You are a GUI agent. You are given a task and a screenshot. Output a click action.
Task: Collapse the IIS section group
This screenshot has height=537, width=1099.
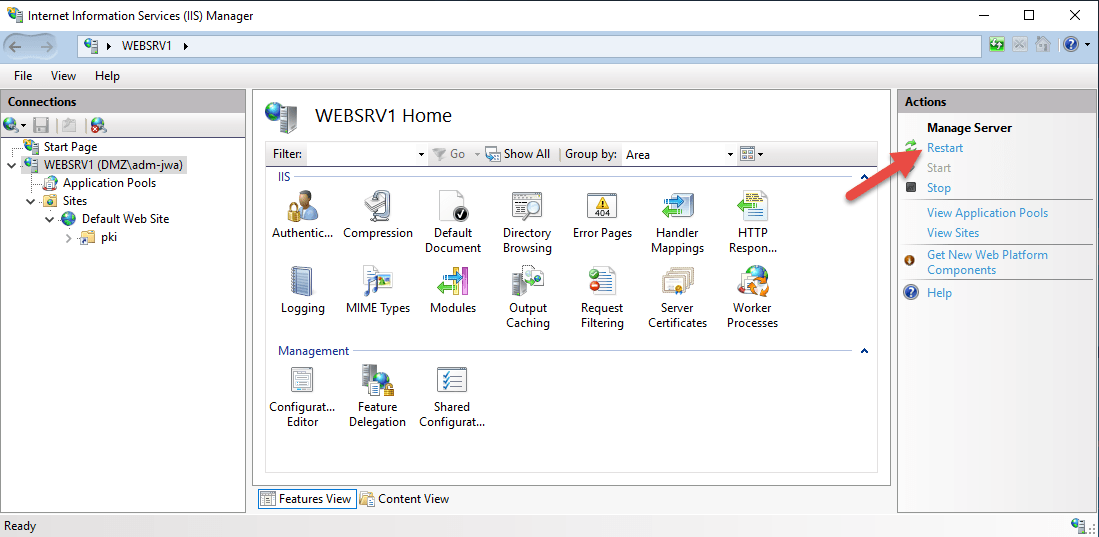point(864,178)
